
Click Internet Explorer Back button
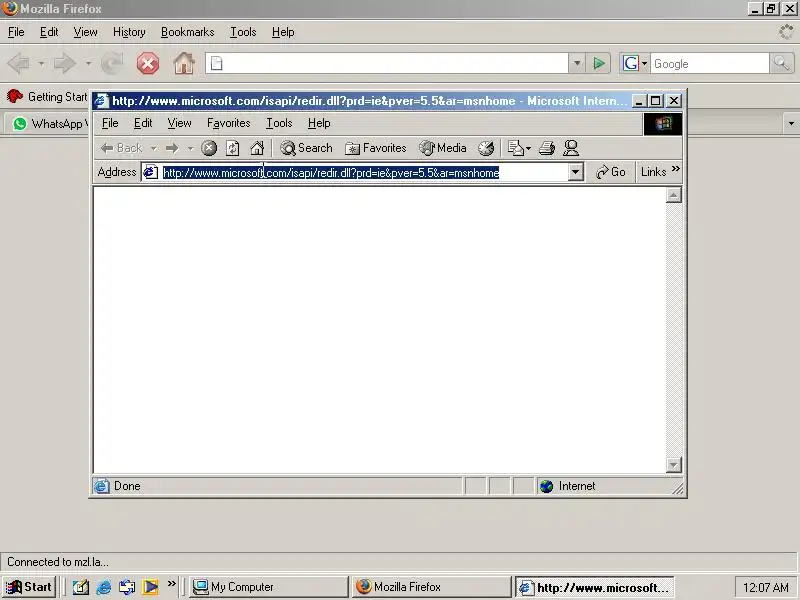pyautogui.click(x=121, y=148)
